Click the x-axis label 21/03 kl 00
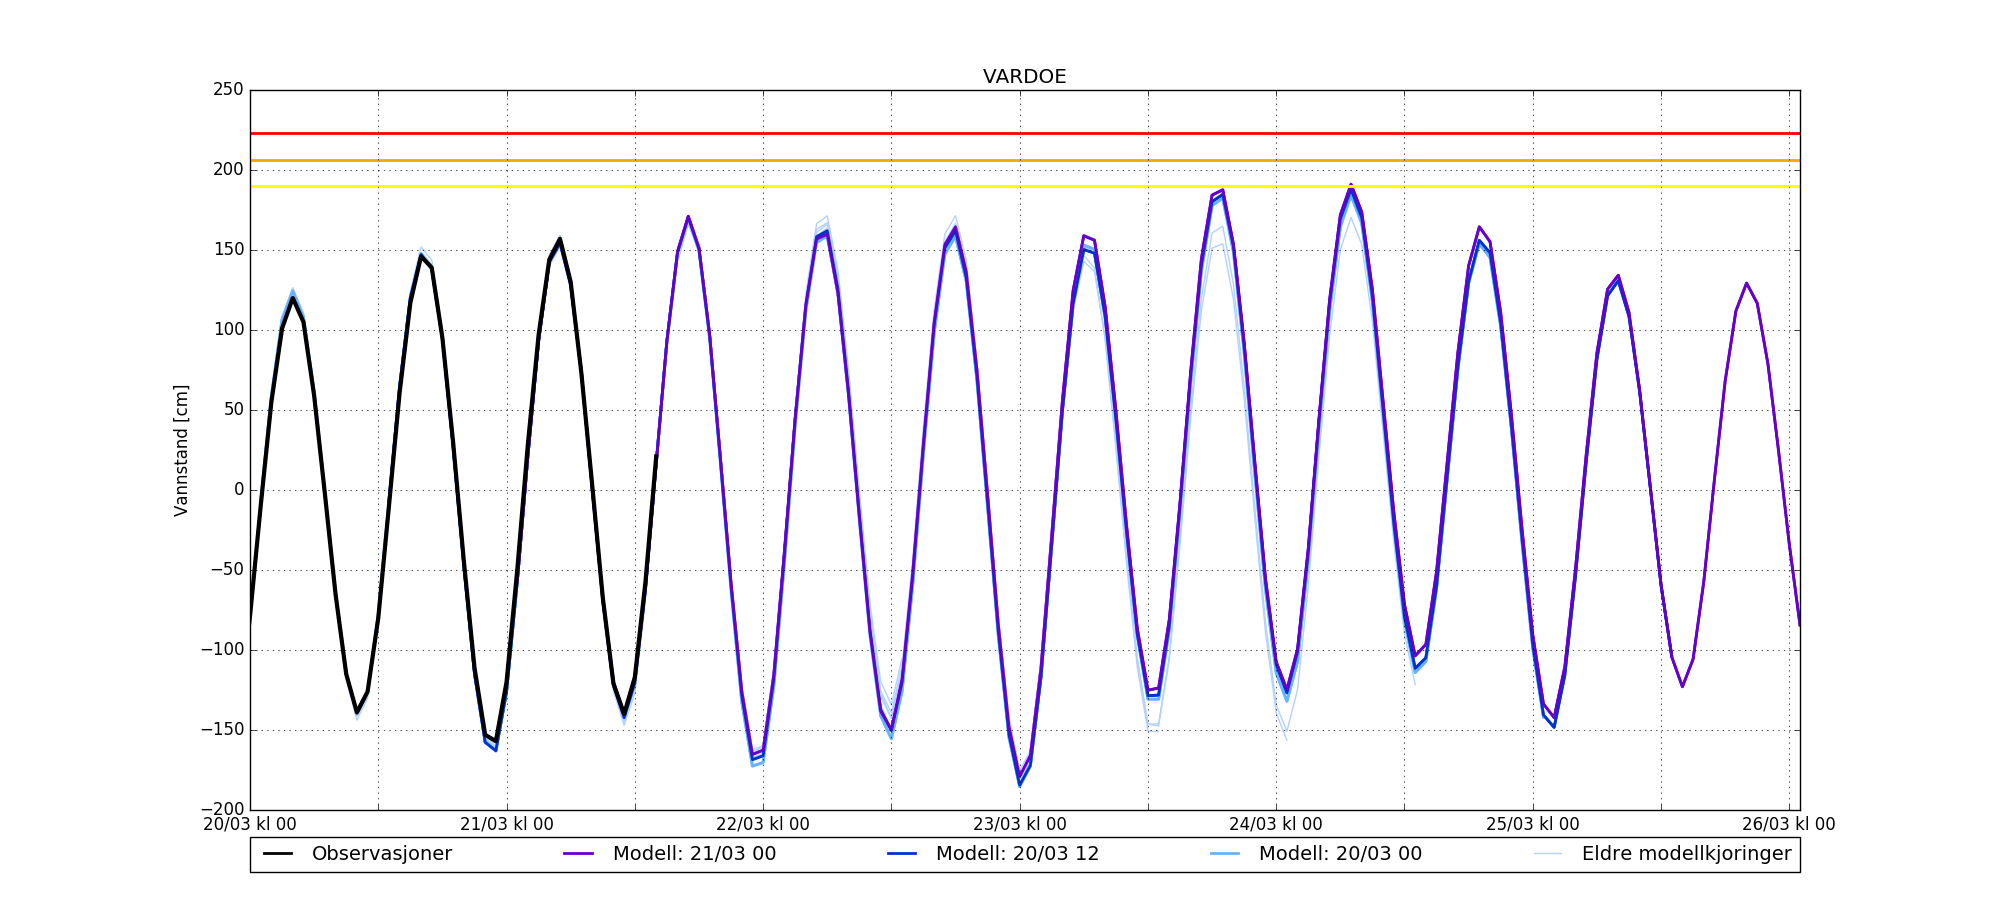Viewport: 2000px width, 900px height. [507, 825]
